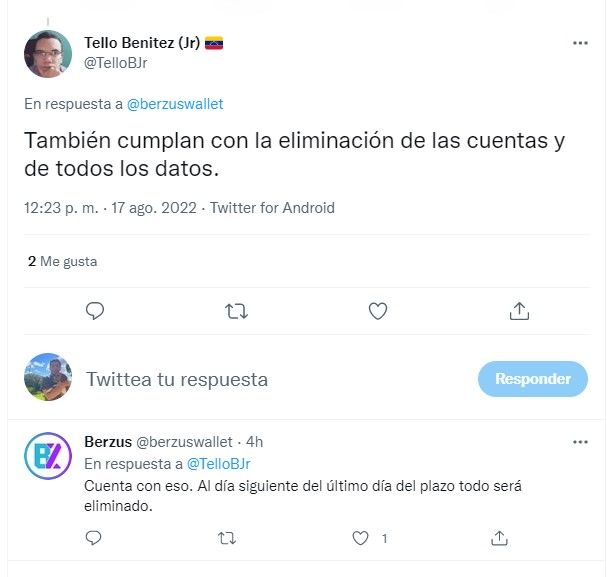This screenshot has height=577, width=607.
Task: Retweet the main tweet by TelloBJr
Action: pos(236,311)
